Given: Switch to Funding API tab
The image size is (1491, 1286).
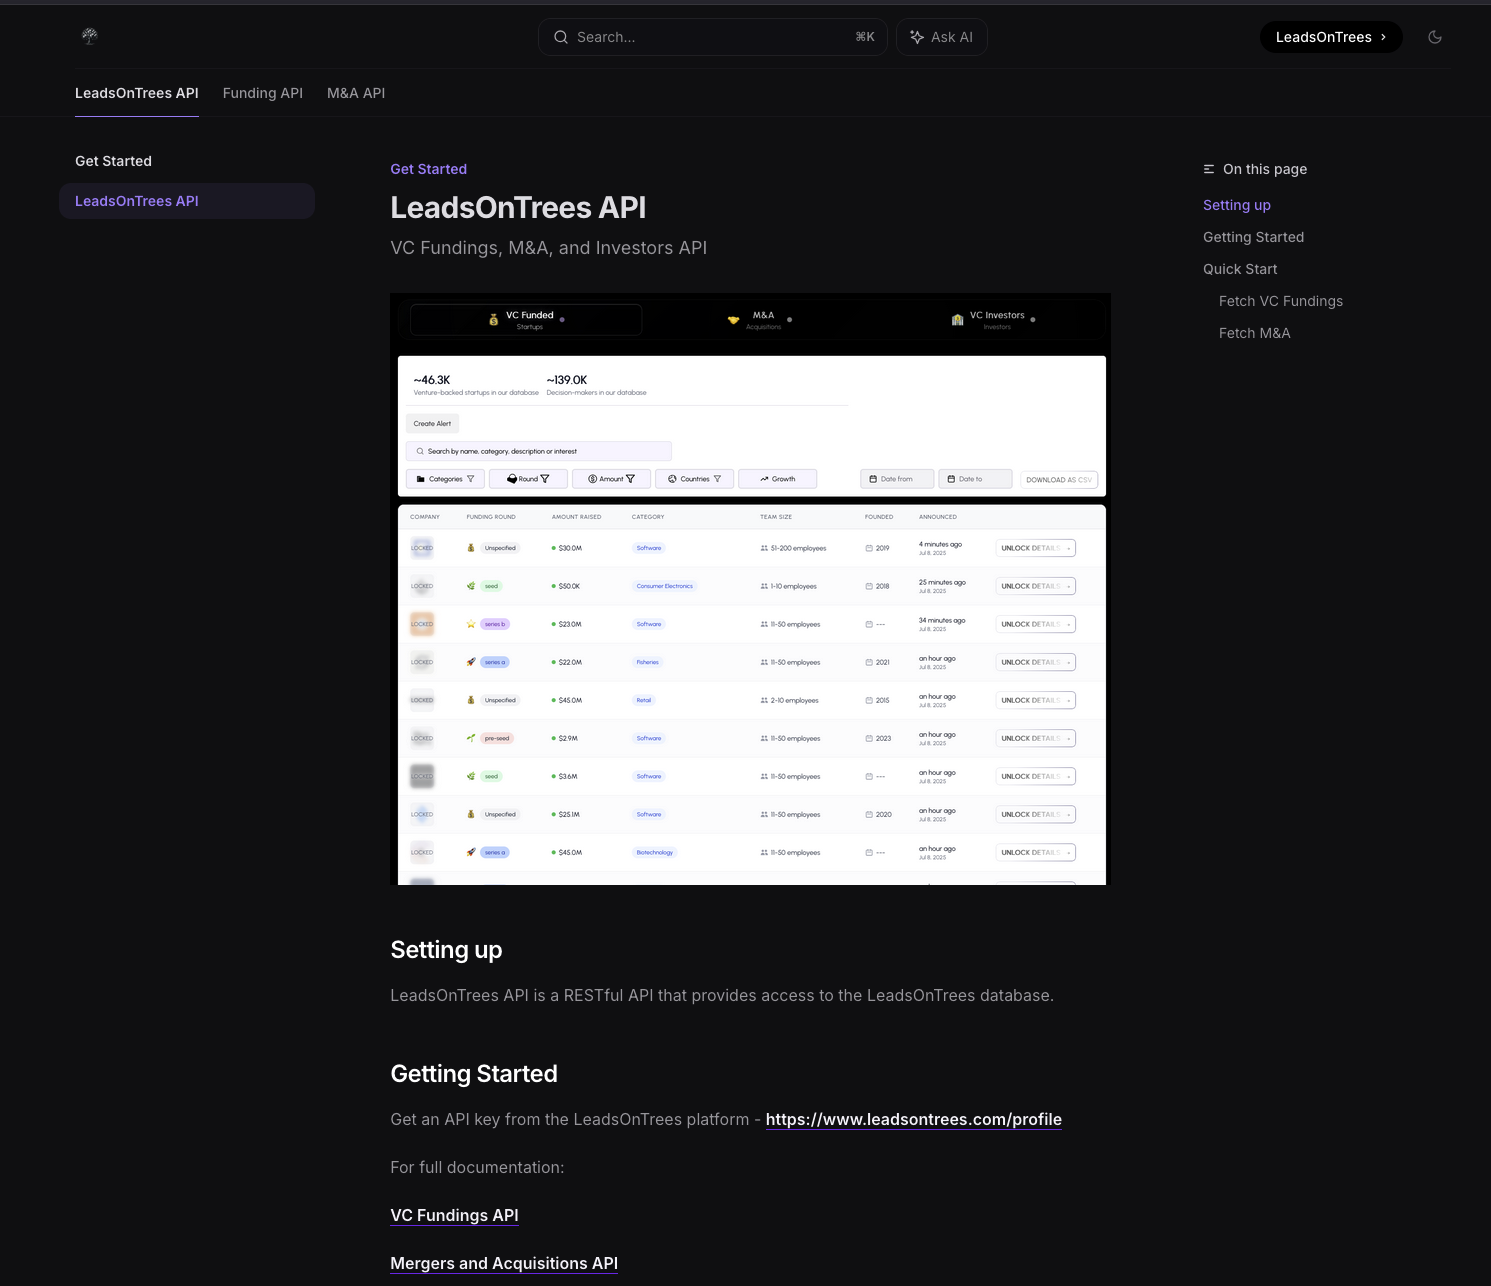Looking at the screenshot, I should (263, 93).
